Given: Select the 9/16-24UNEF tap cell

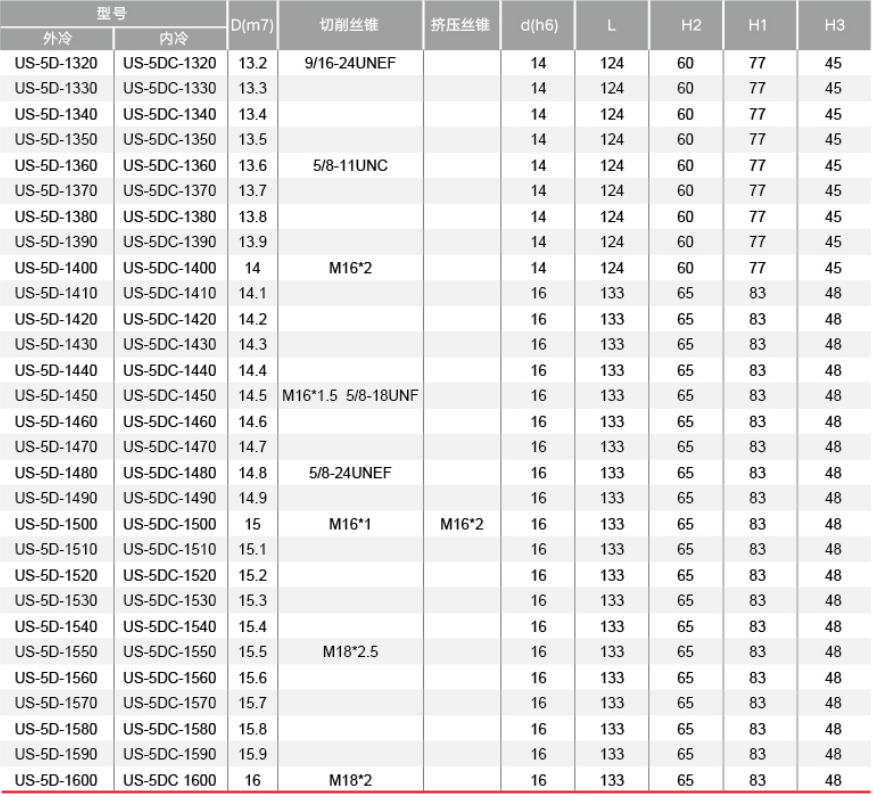Looking at the screenshot, I should pyautogui.click(x=348, y=63).
